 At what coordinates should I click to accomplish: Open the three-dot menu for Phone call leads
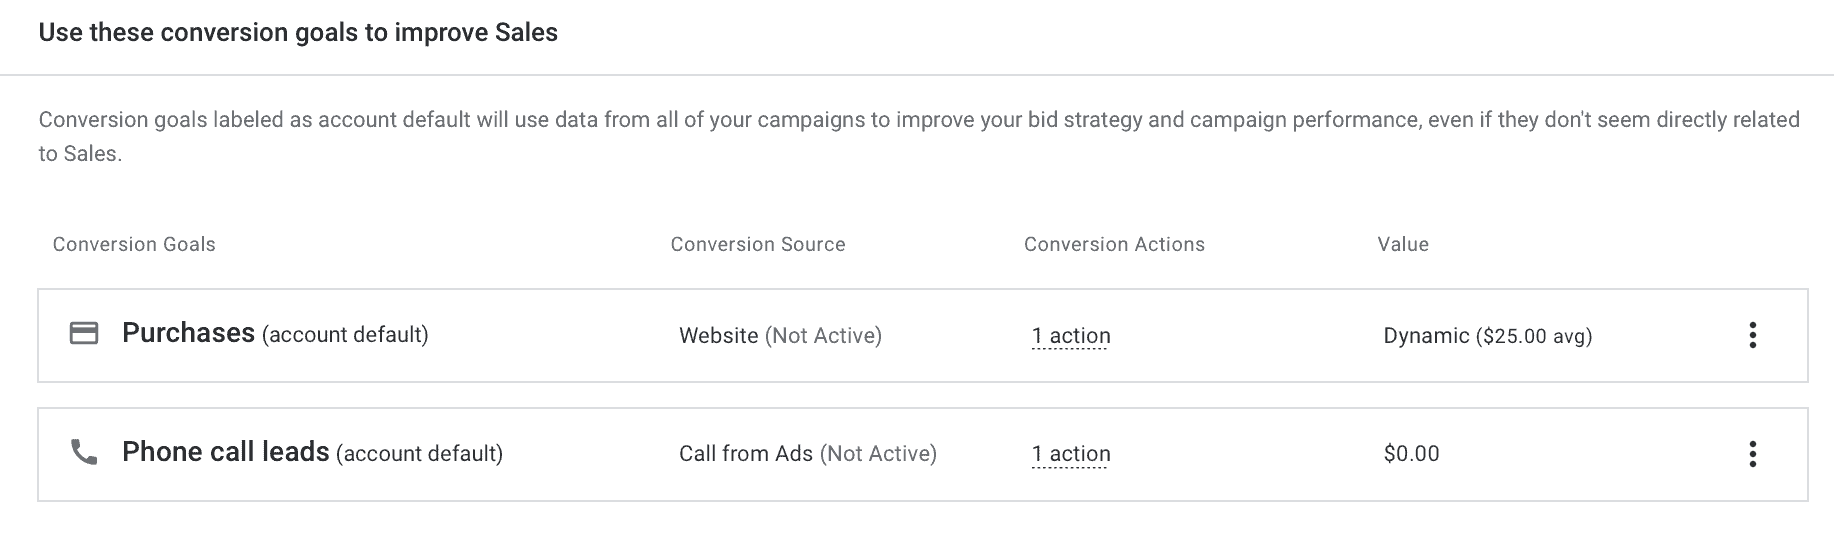(x=1752, y=454)
